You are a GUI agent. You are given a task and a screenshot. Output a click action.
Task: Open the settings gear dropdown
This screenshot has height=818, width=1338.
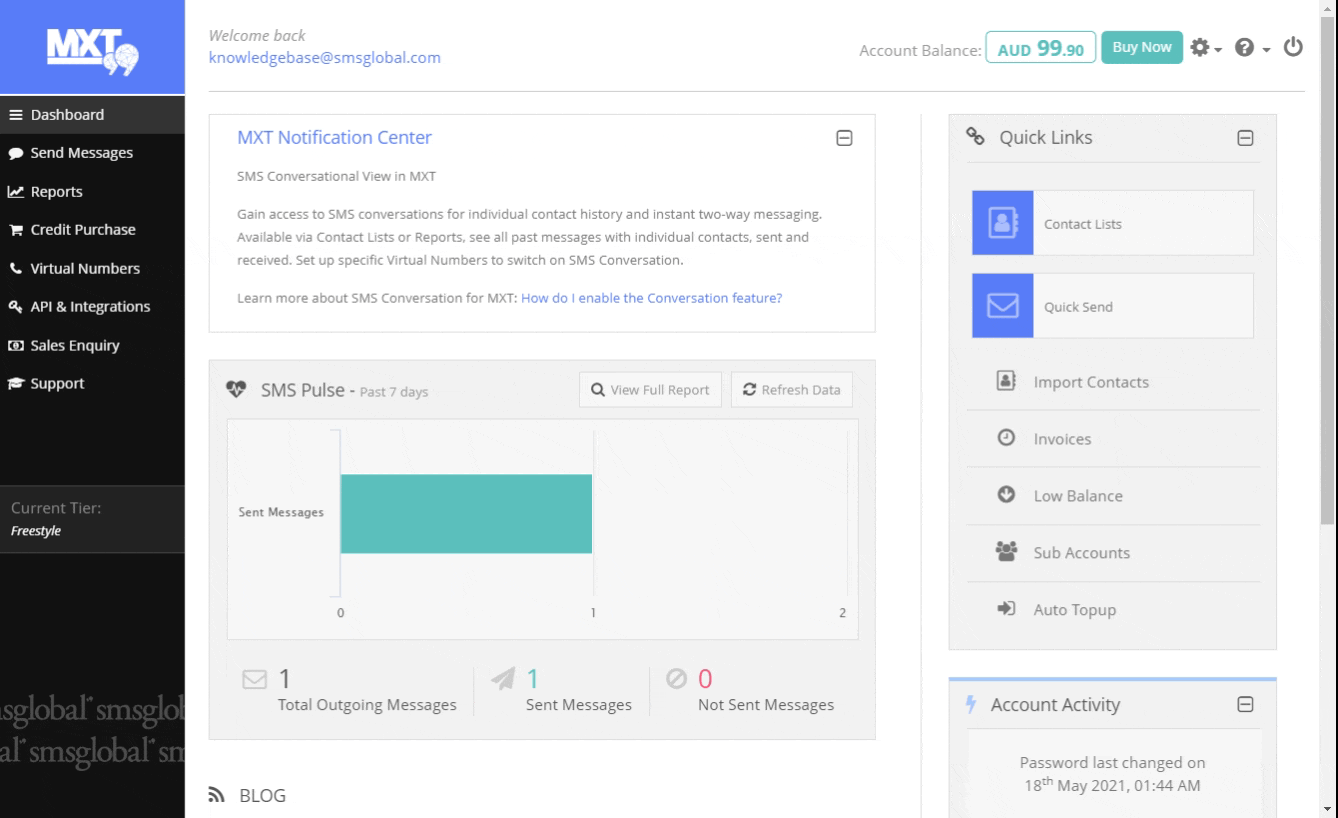[1203, 48]
